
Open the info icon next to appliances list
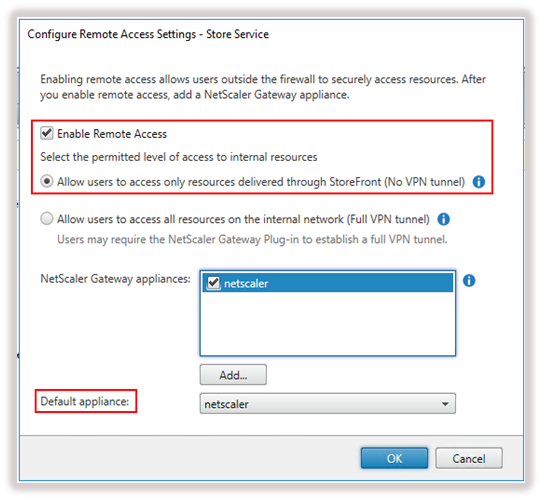(x=469, y=280)
